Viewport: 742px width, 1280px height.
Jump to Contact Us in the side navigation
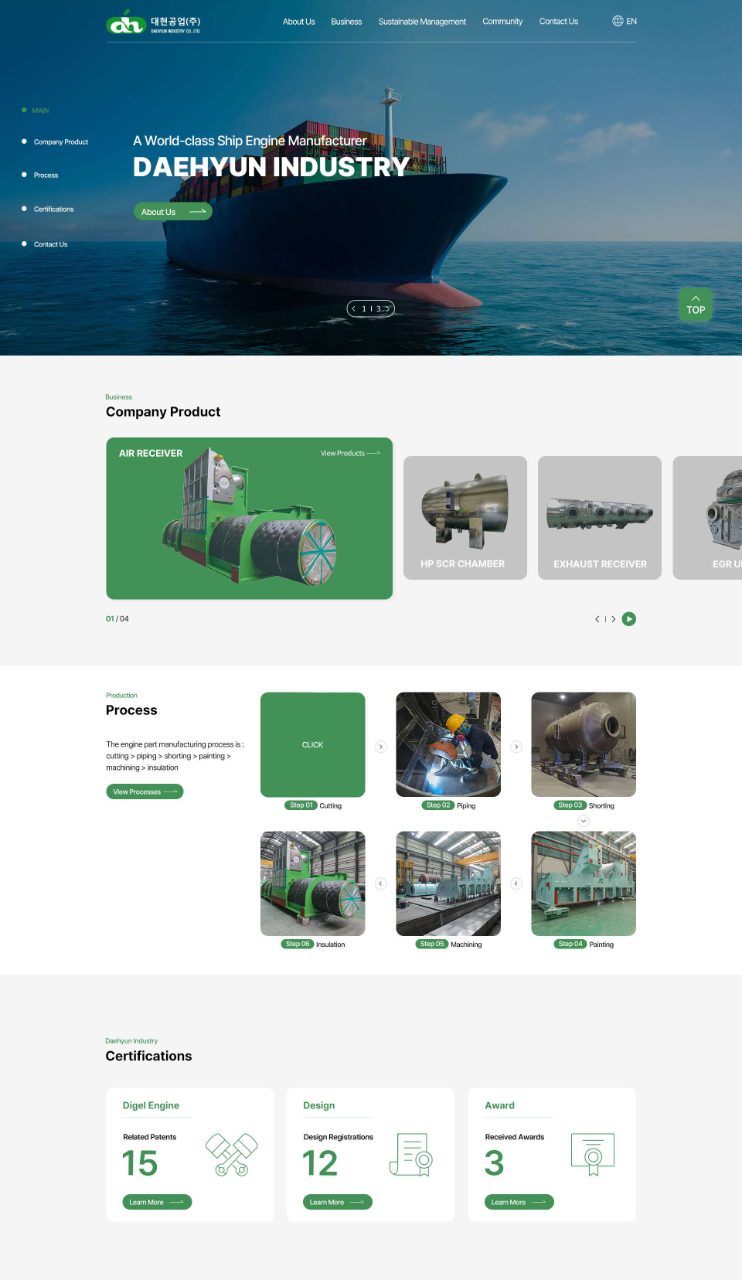coord(45,244)
